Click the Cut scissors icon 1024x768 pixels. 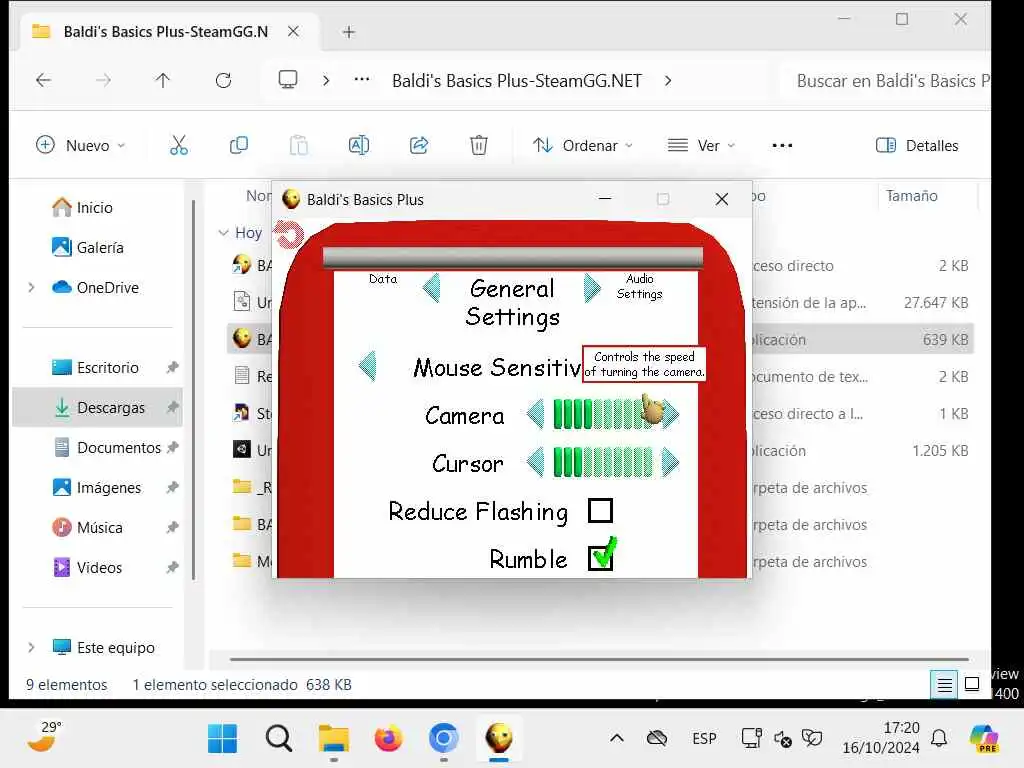(178, 145)
